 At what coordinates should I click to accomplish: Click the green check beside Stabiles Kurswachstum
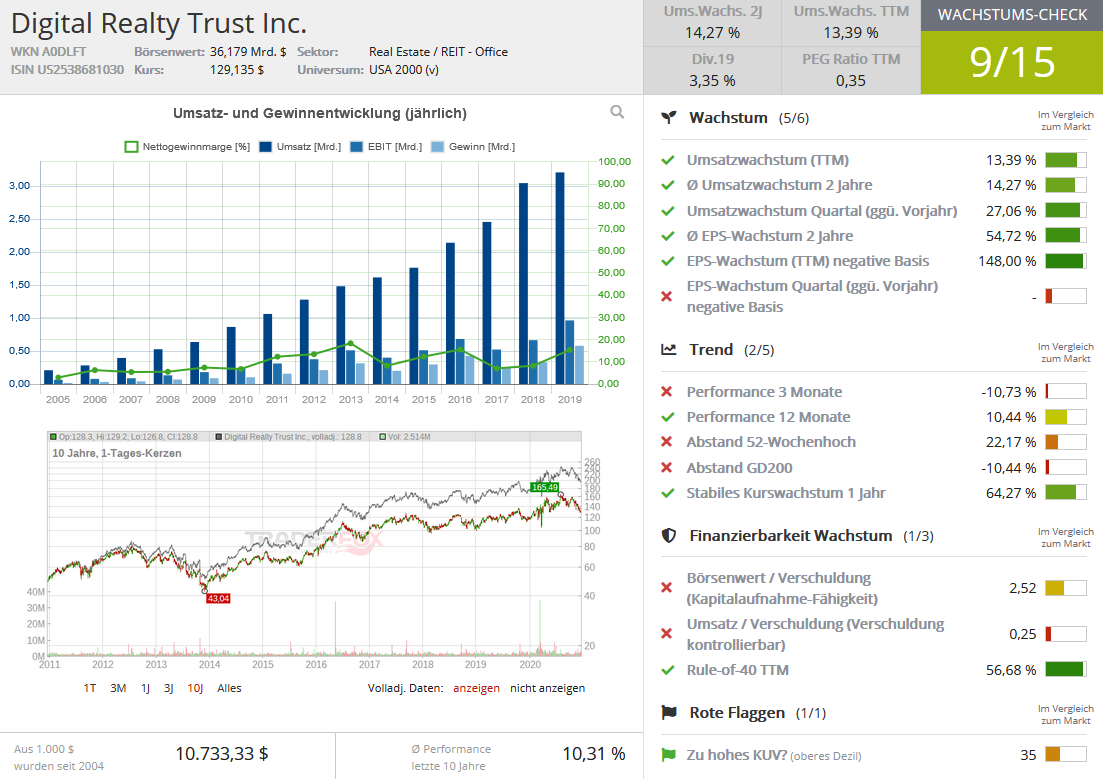point(668,493)
